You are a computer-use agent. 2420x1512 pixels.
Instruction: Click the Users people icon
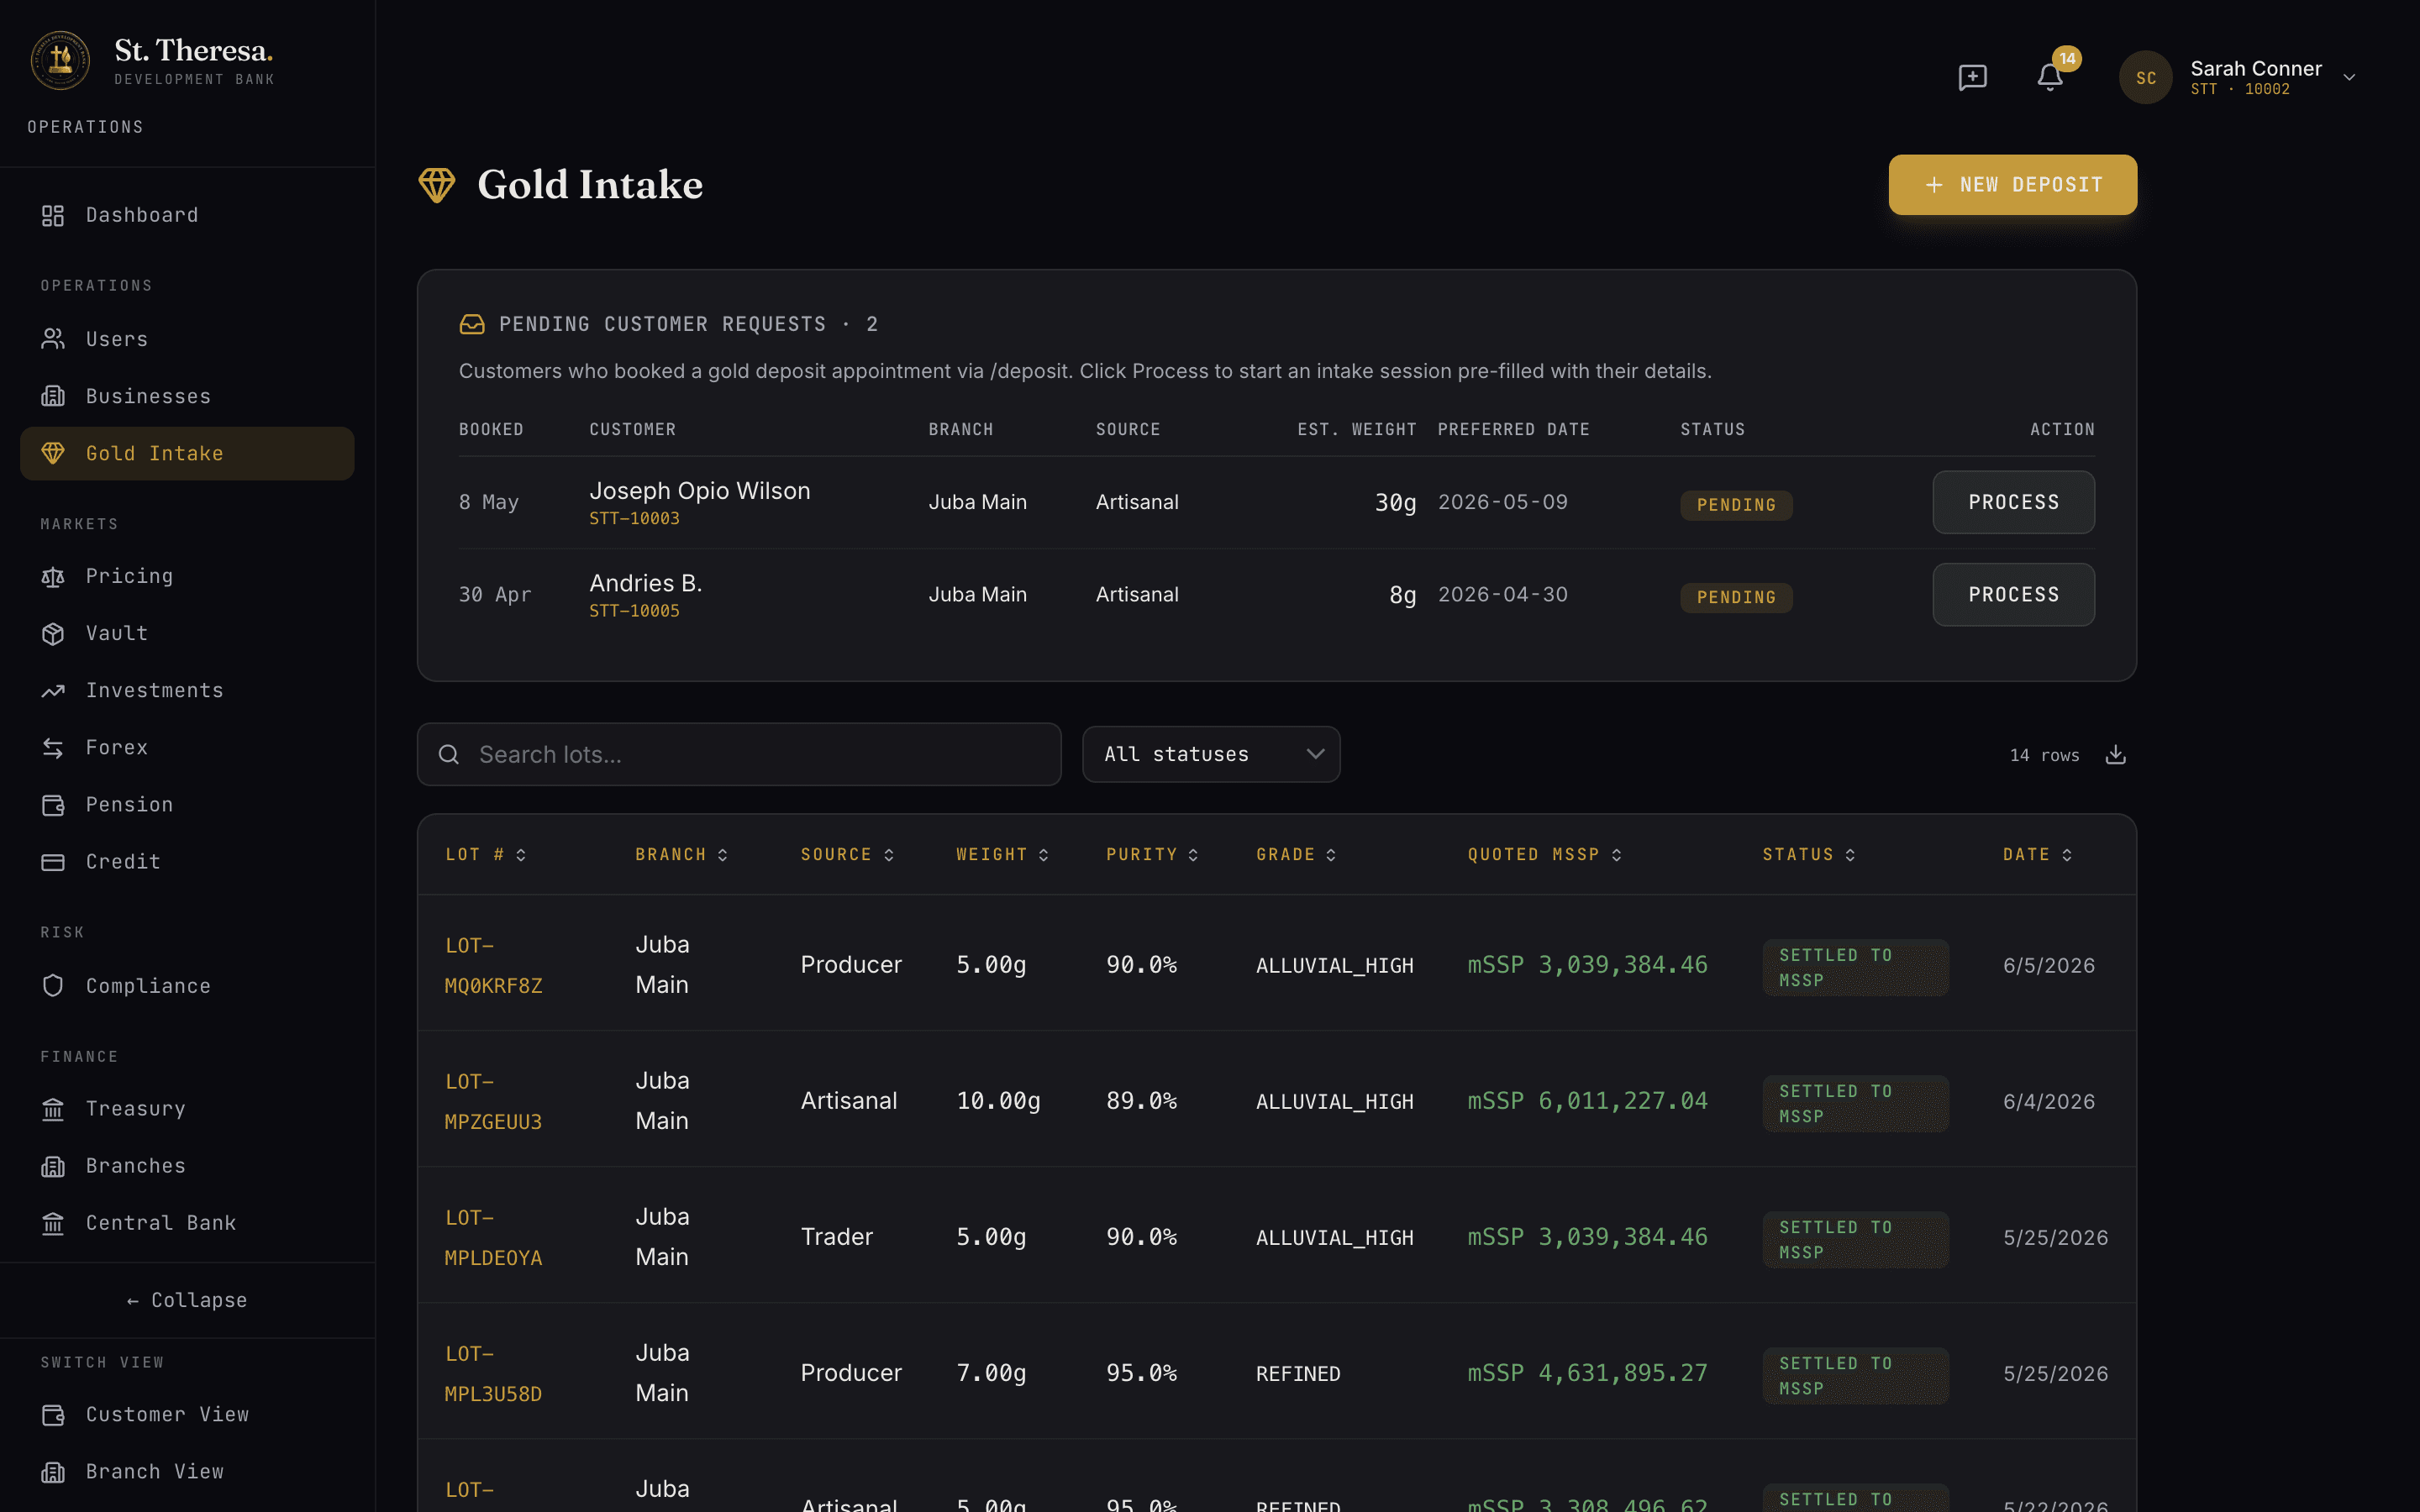pyautogui.click(x=53, y=339)
